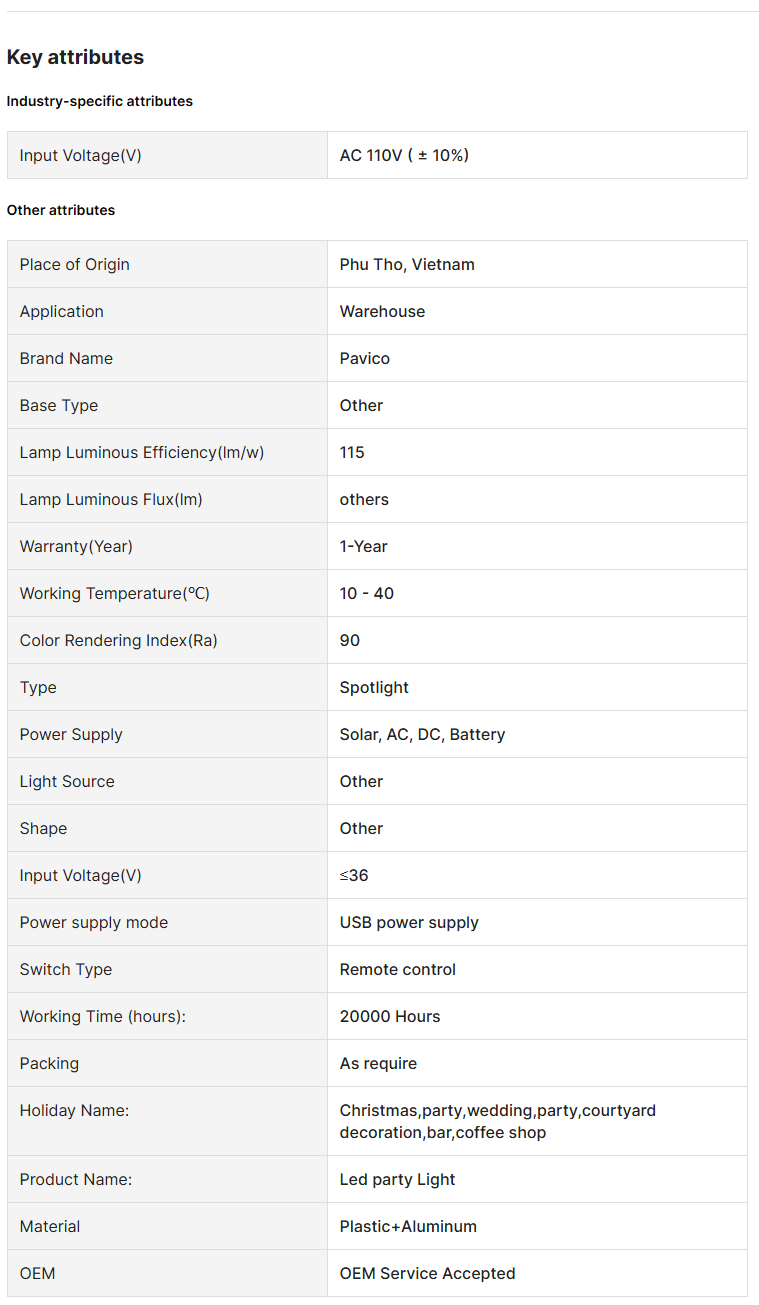Select the "Other attributes" subheading
Screen dimensions: 759x1305
pyautogui.click(x=60, y=210)
